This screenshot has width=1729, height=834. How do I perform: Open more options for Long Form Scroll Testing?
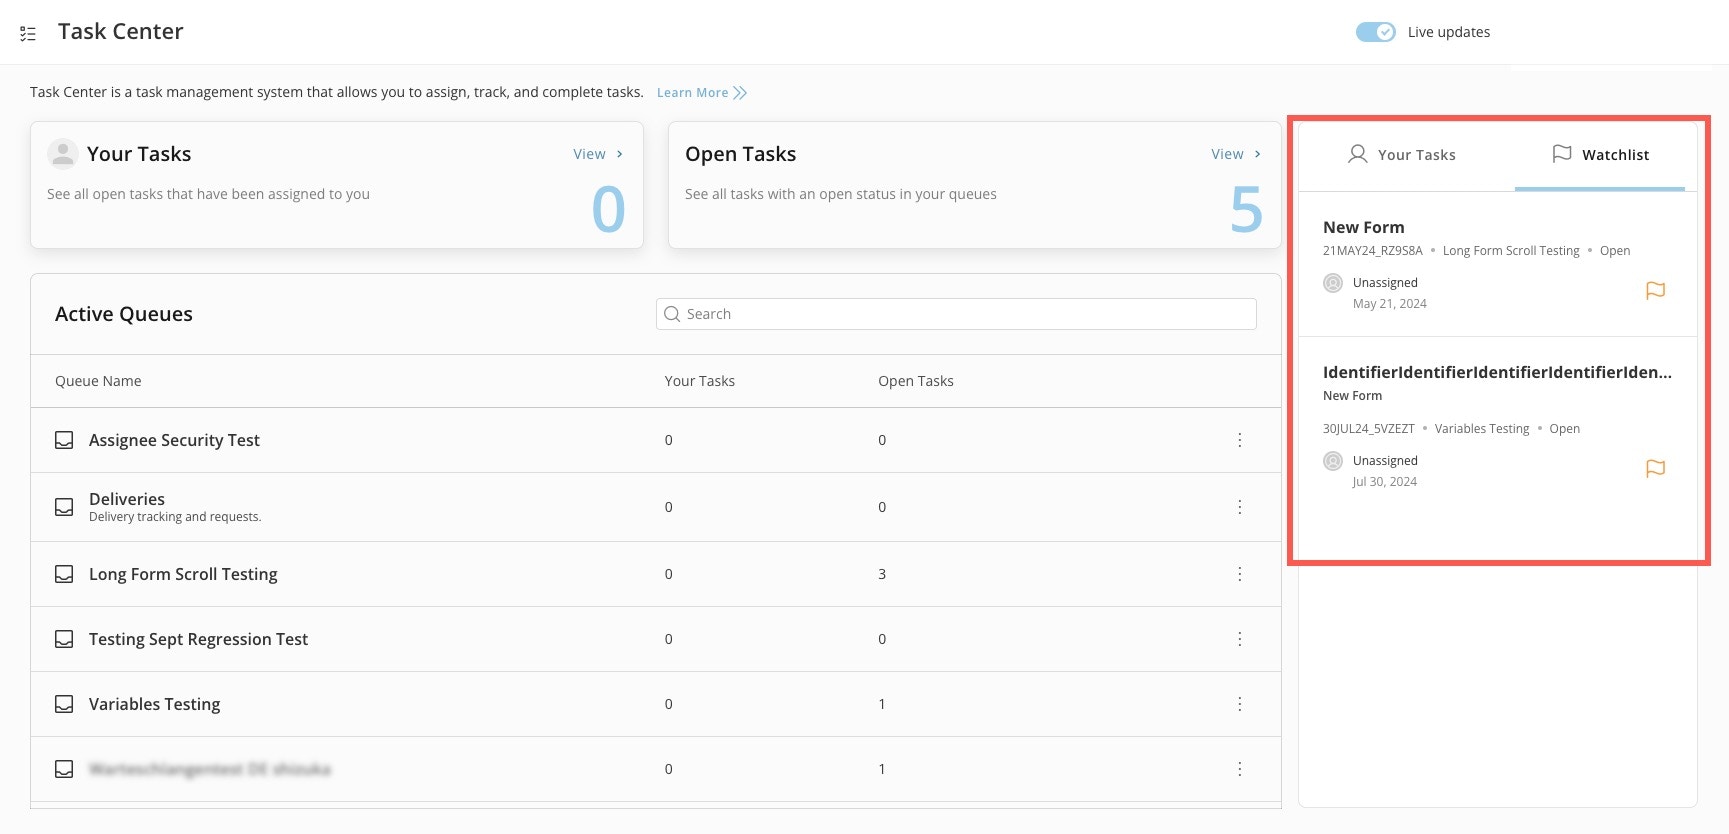tap(1240, 574)
